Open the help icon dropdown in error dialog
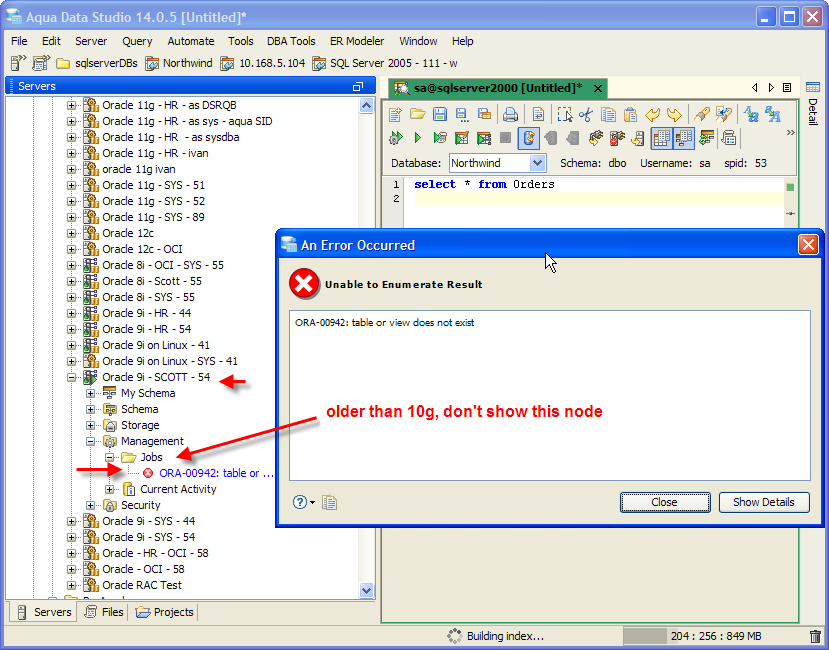The image size is (829, 650). (x=303, y=502)
